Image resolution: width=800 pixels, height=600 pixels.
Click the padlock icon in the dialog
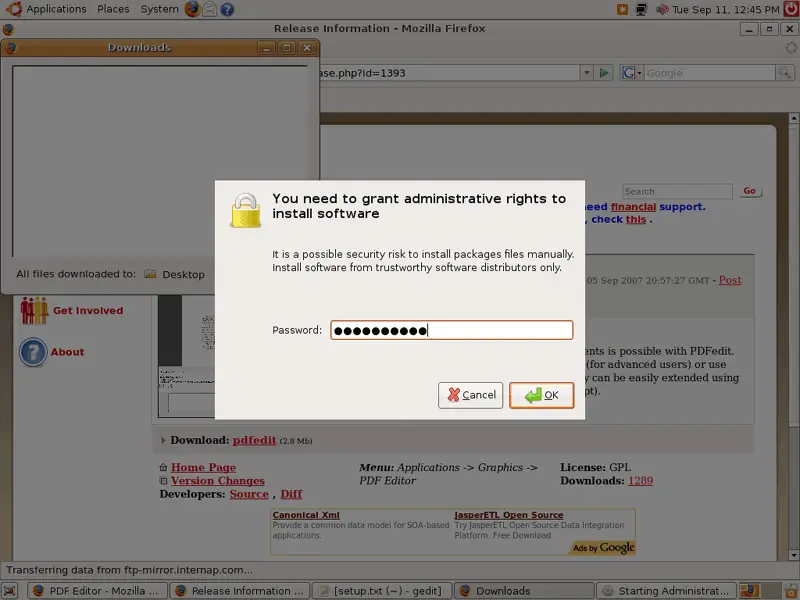pyautogui.click(x=245, y=210)
